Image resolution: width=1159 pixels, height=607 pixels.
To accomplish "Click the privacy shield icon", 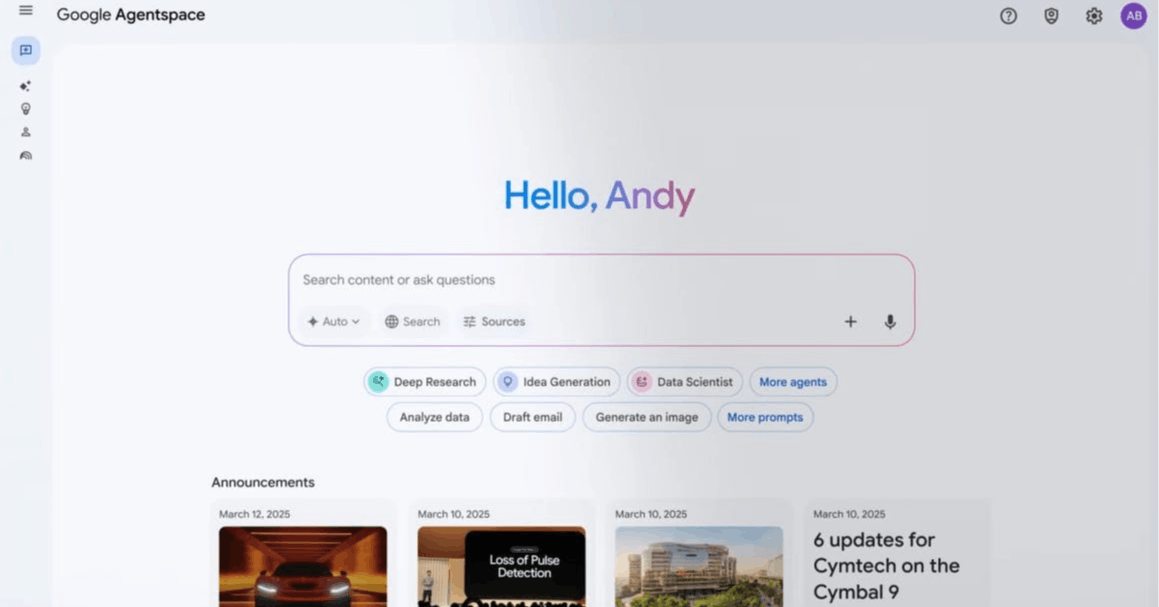I will click(1051, 16).
